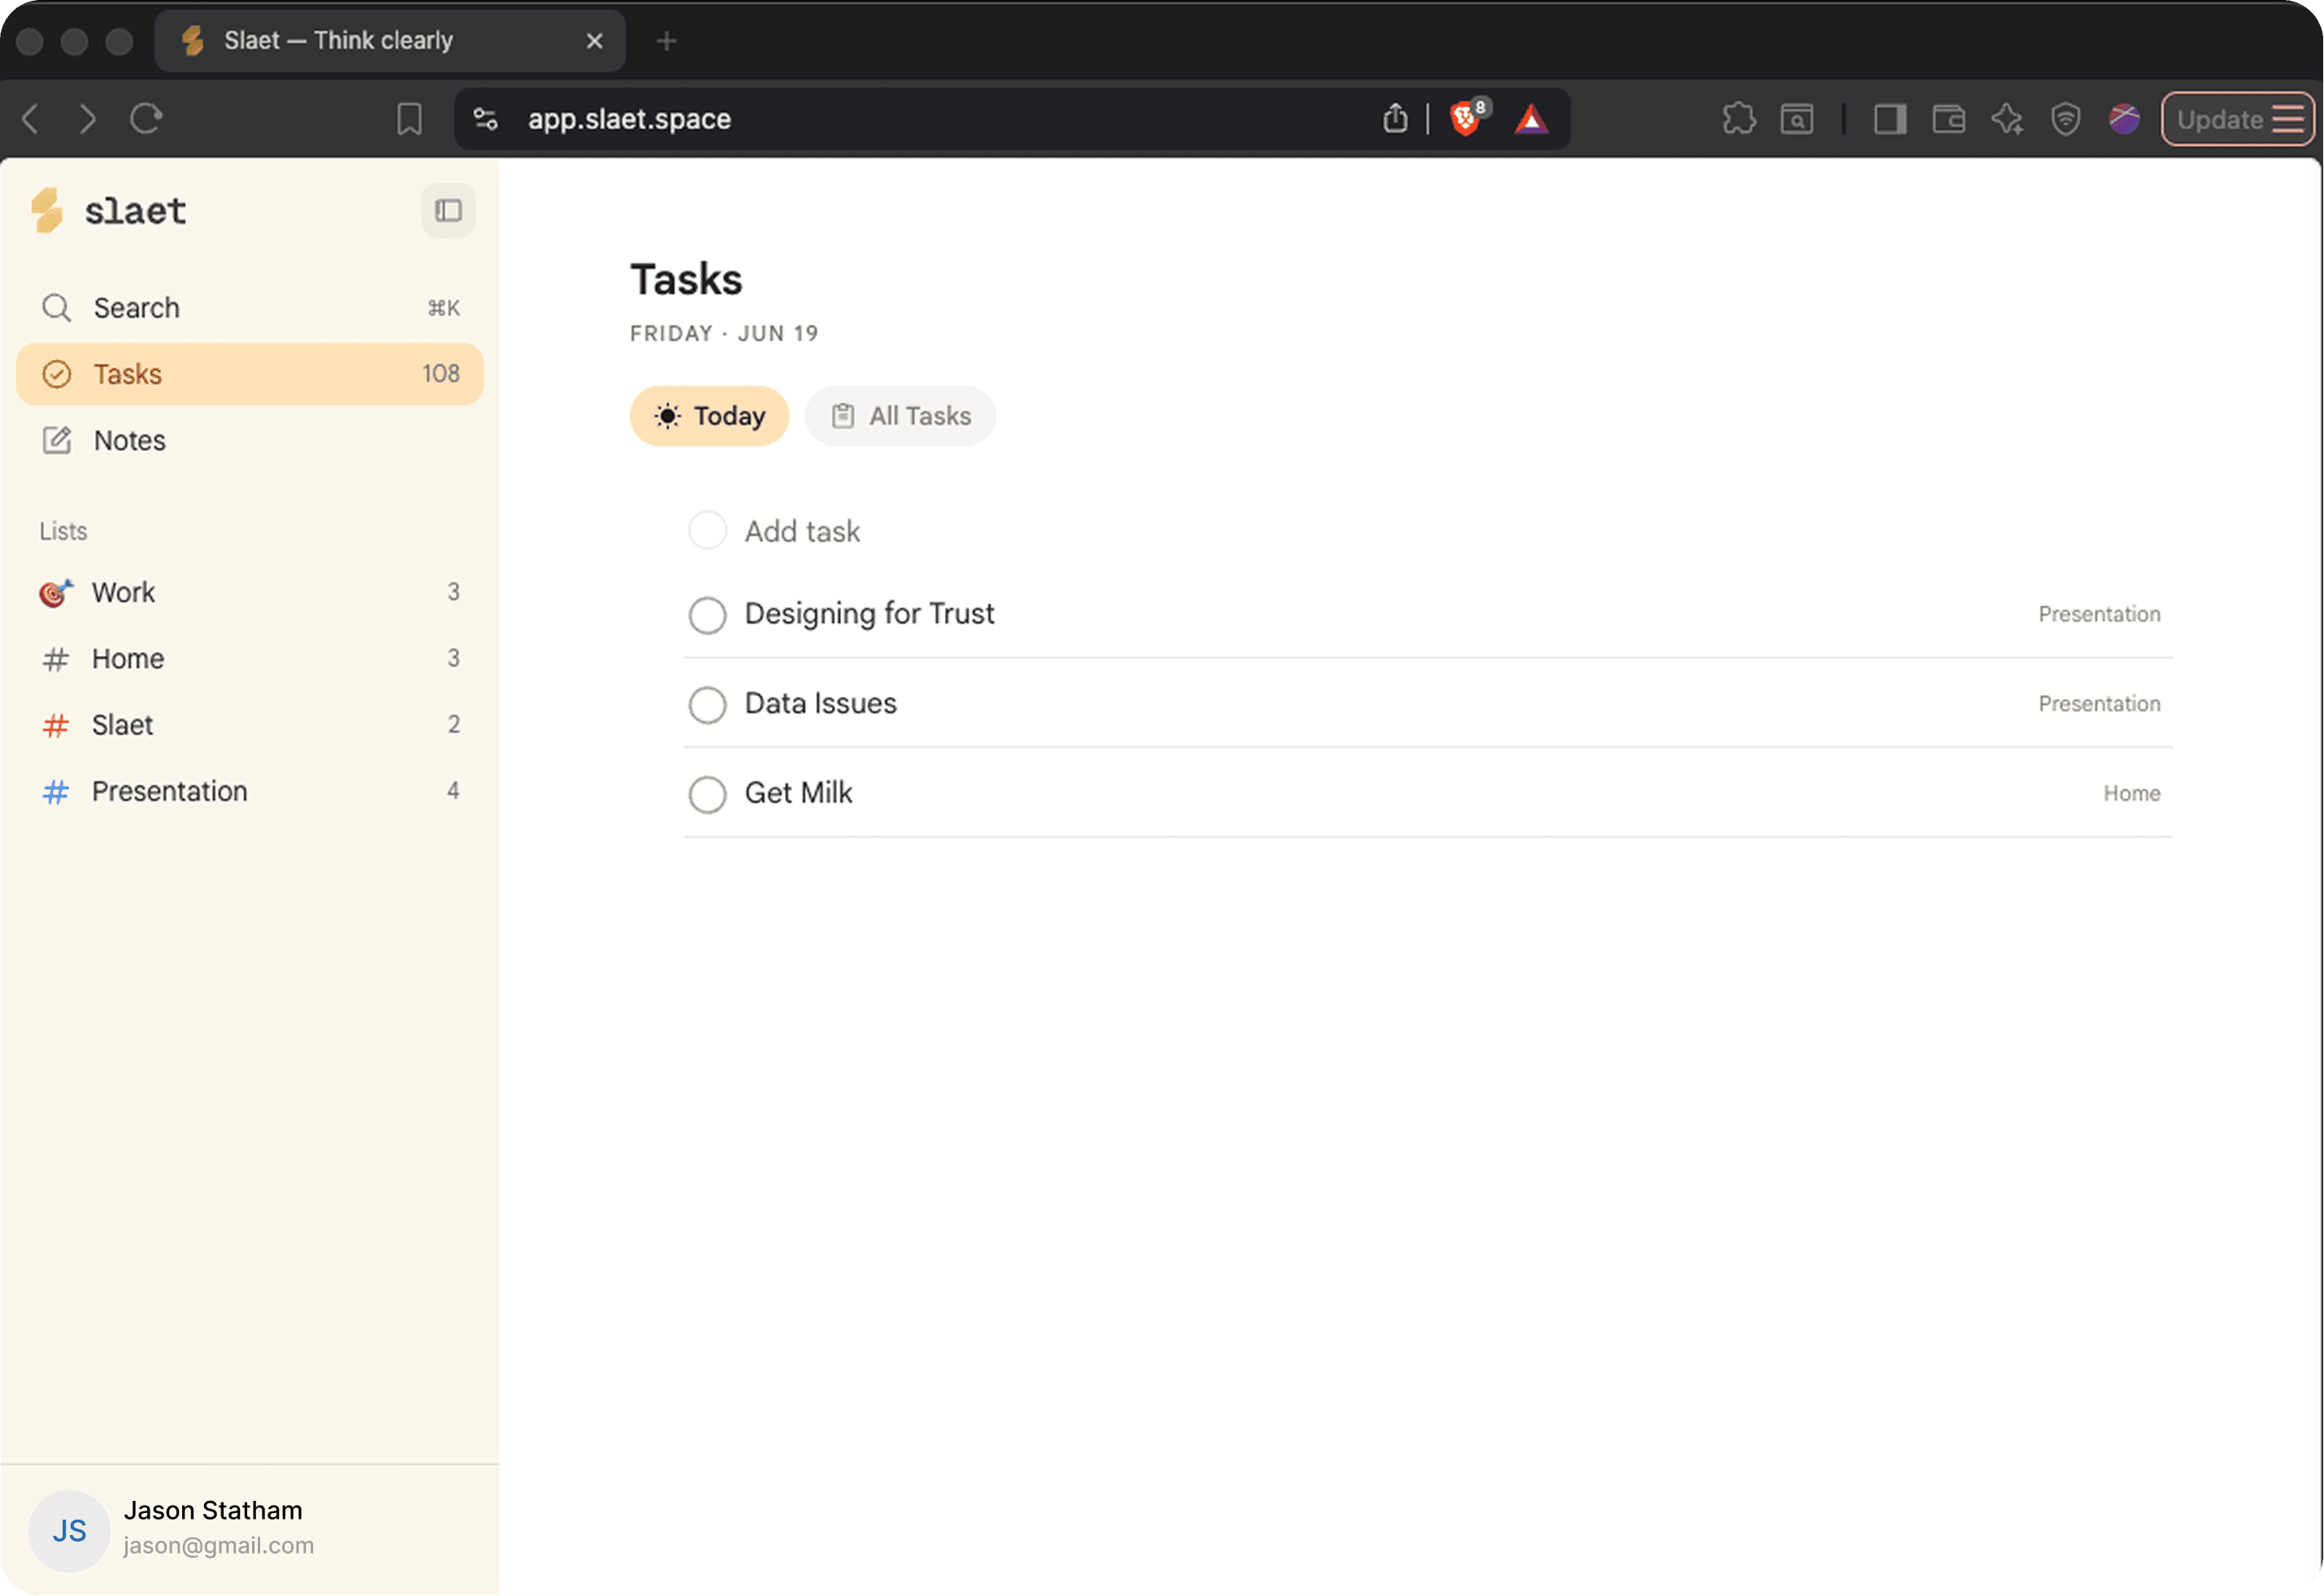The width and height of the screenshot is (2324, 1596).
Task: Mark Designing for Trust as complete
Action: pyautogui.click(x=707, y=615)
